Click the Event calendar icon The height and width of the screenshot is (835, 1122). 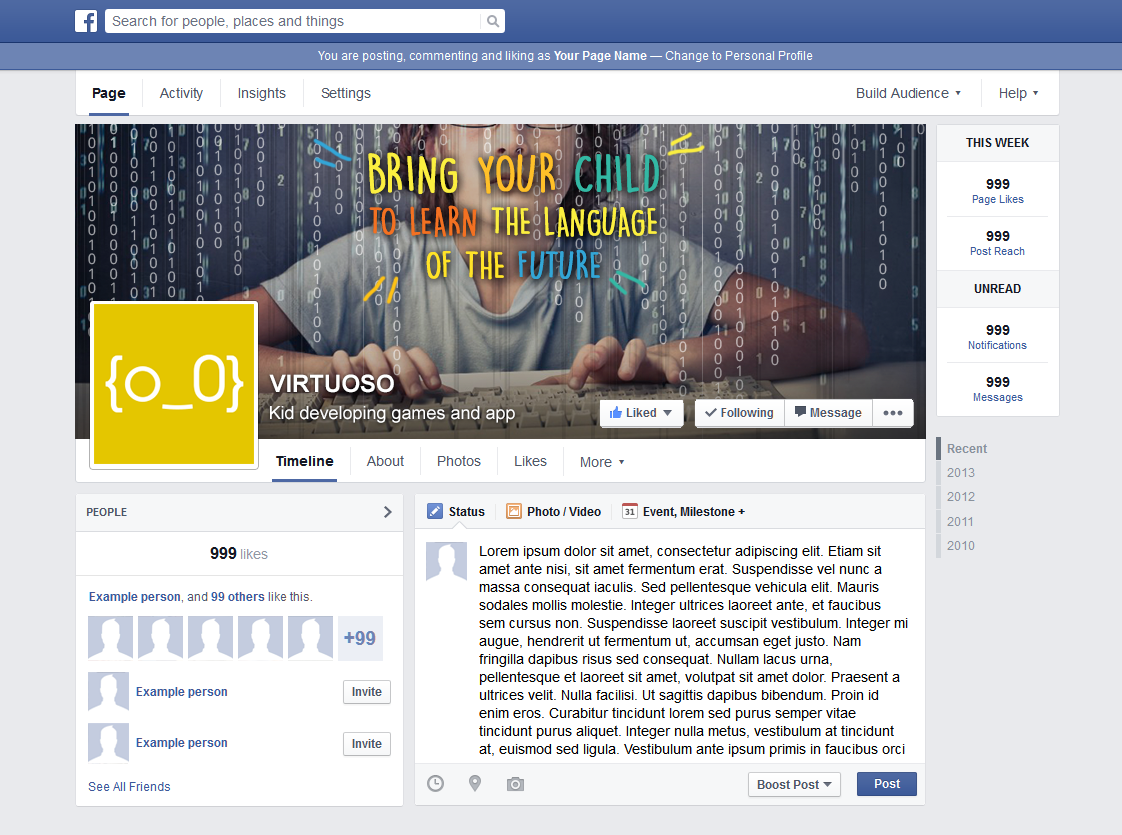click(x=630, y=511)
